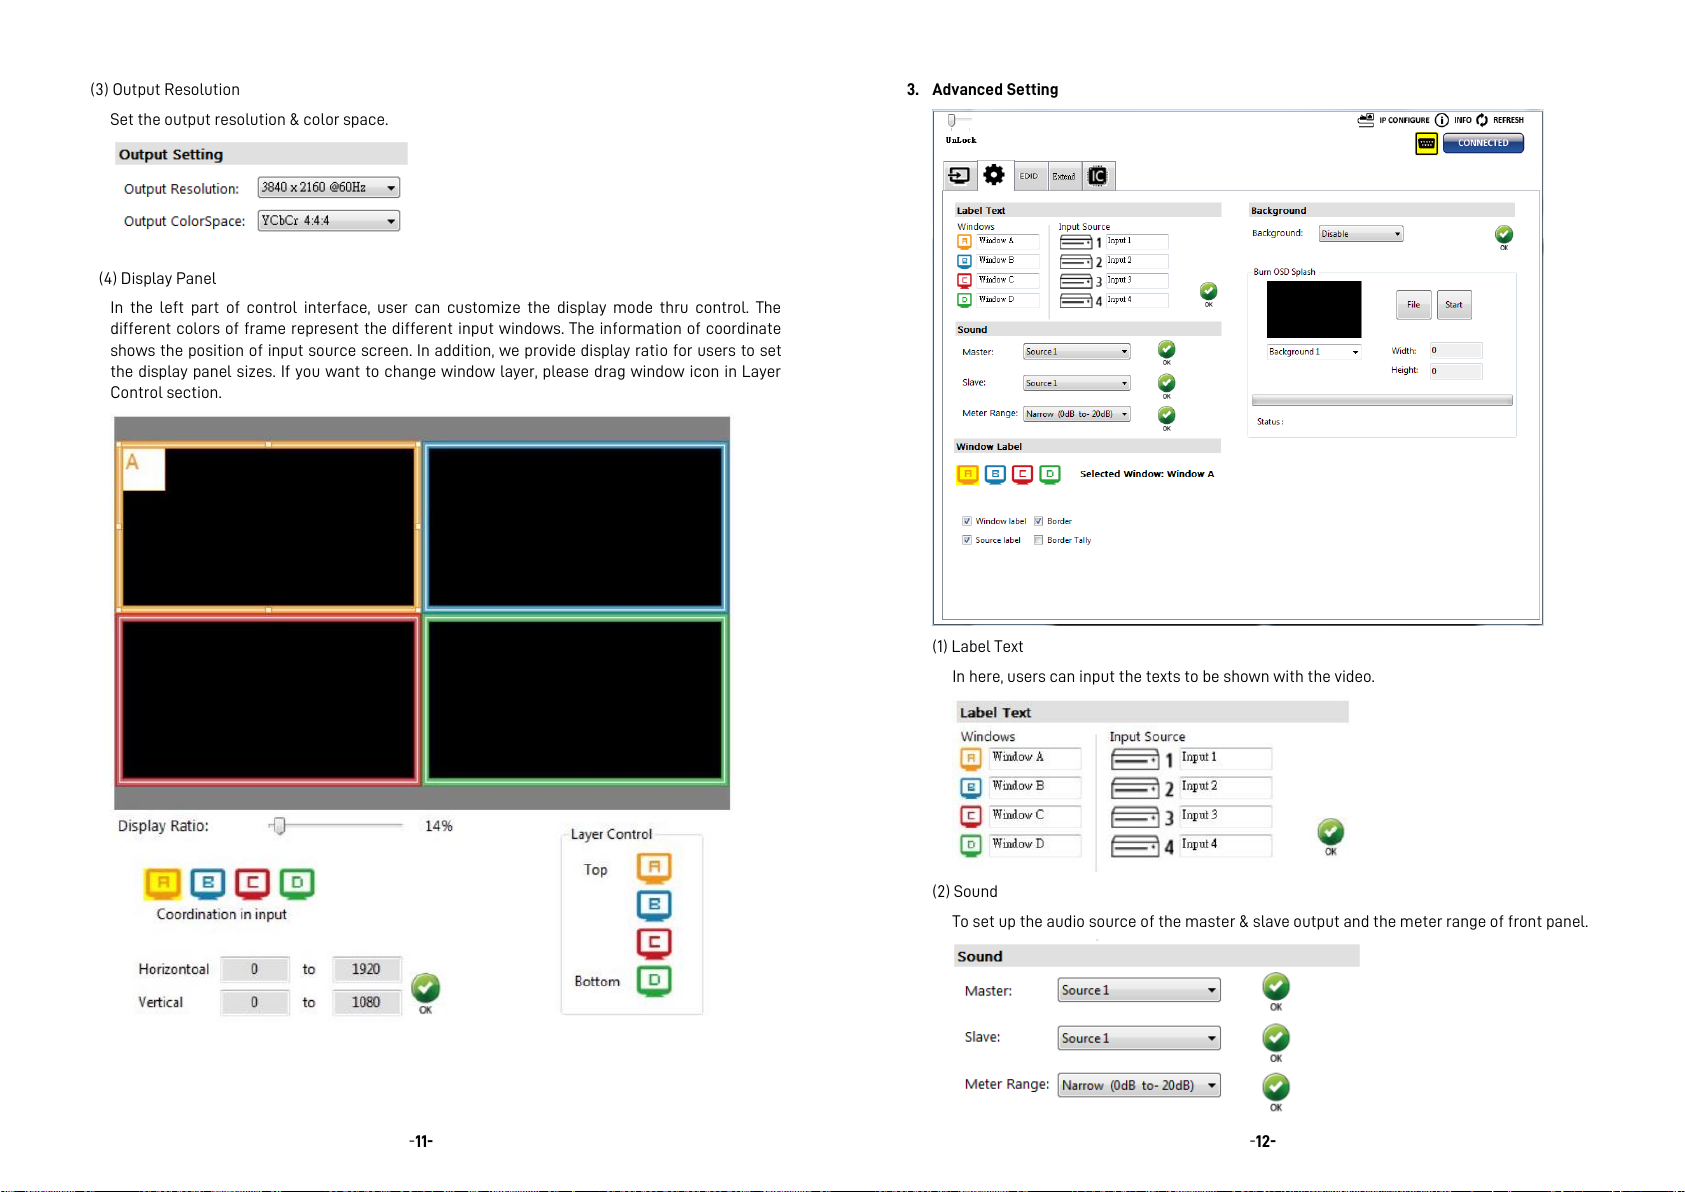Screen dimensions: 1685x1192
Task: Click OK checkmark beside Master in enlarged Sound figure
Action: tap(1276, 988)
